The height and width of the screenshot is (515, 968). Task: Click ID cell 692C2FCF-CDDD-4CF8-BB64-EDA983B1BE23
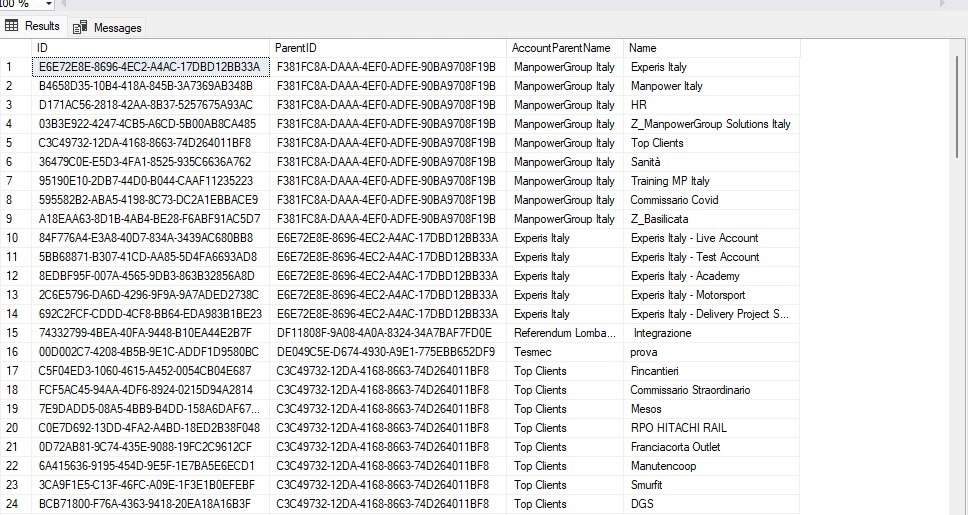[150, 314]
